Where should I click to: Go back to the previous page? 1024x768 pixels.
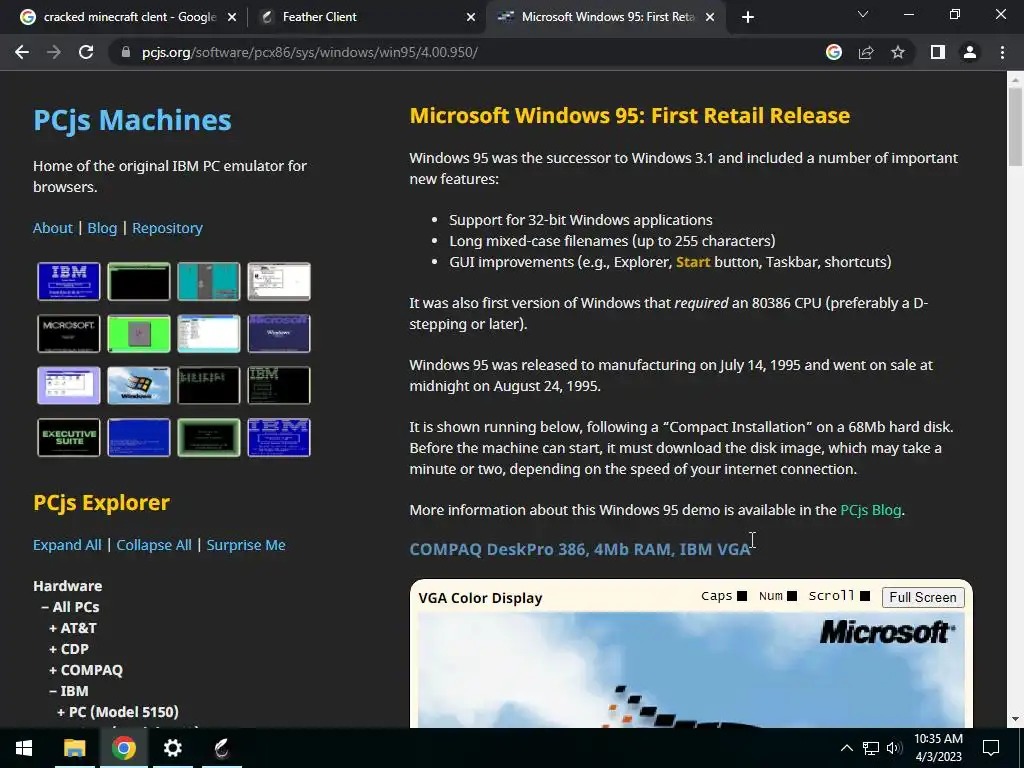[x=22, y=52]
